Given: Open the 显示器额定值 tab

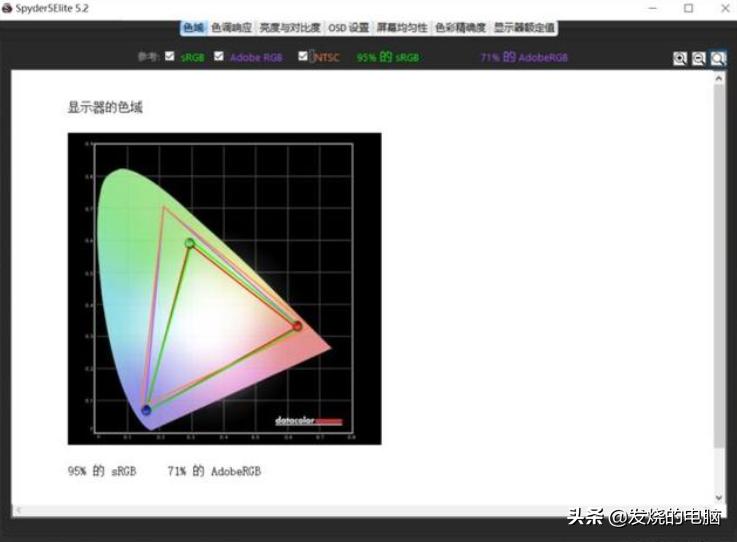Looking at the screenshot, I should (x=524, y=28).
